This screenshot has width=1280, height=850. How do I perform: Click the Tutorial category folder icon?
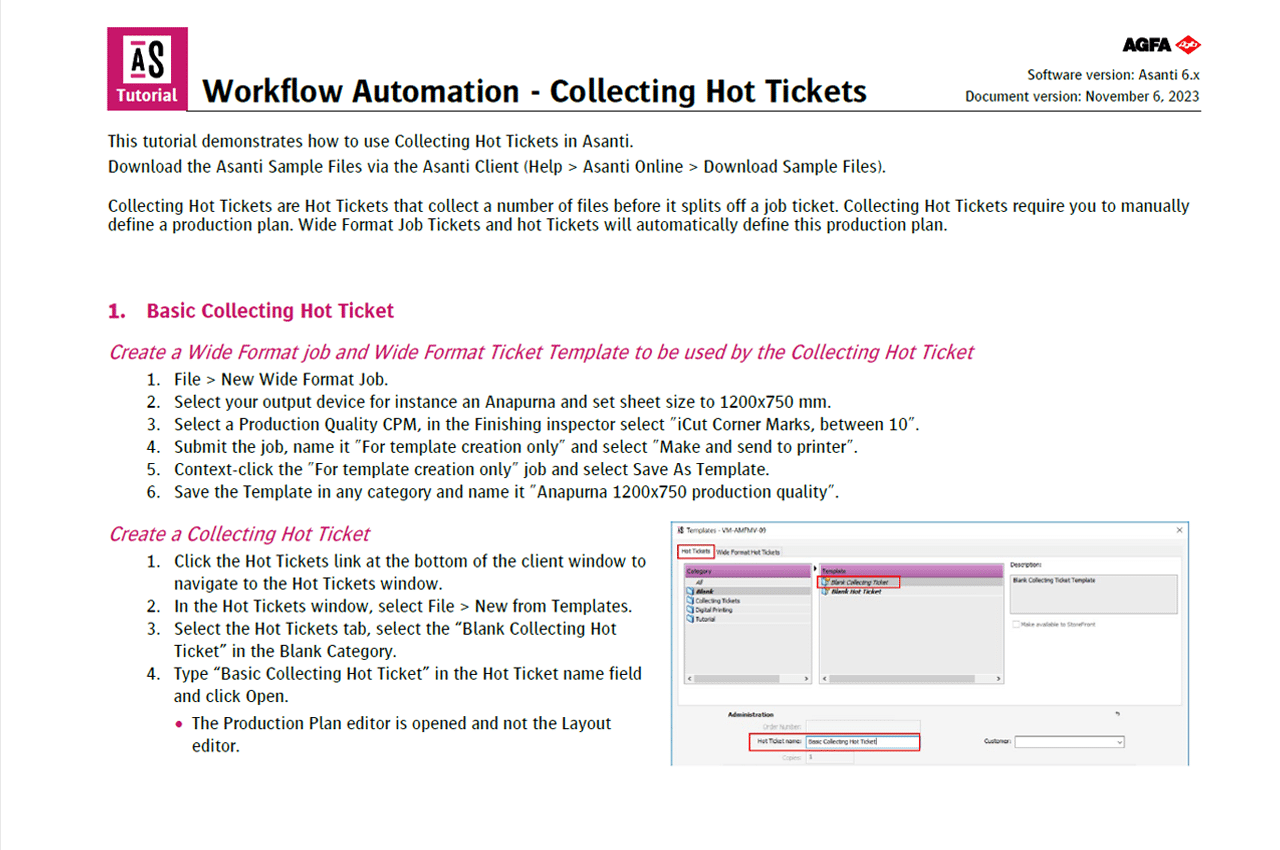pos(690,619)
